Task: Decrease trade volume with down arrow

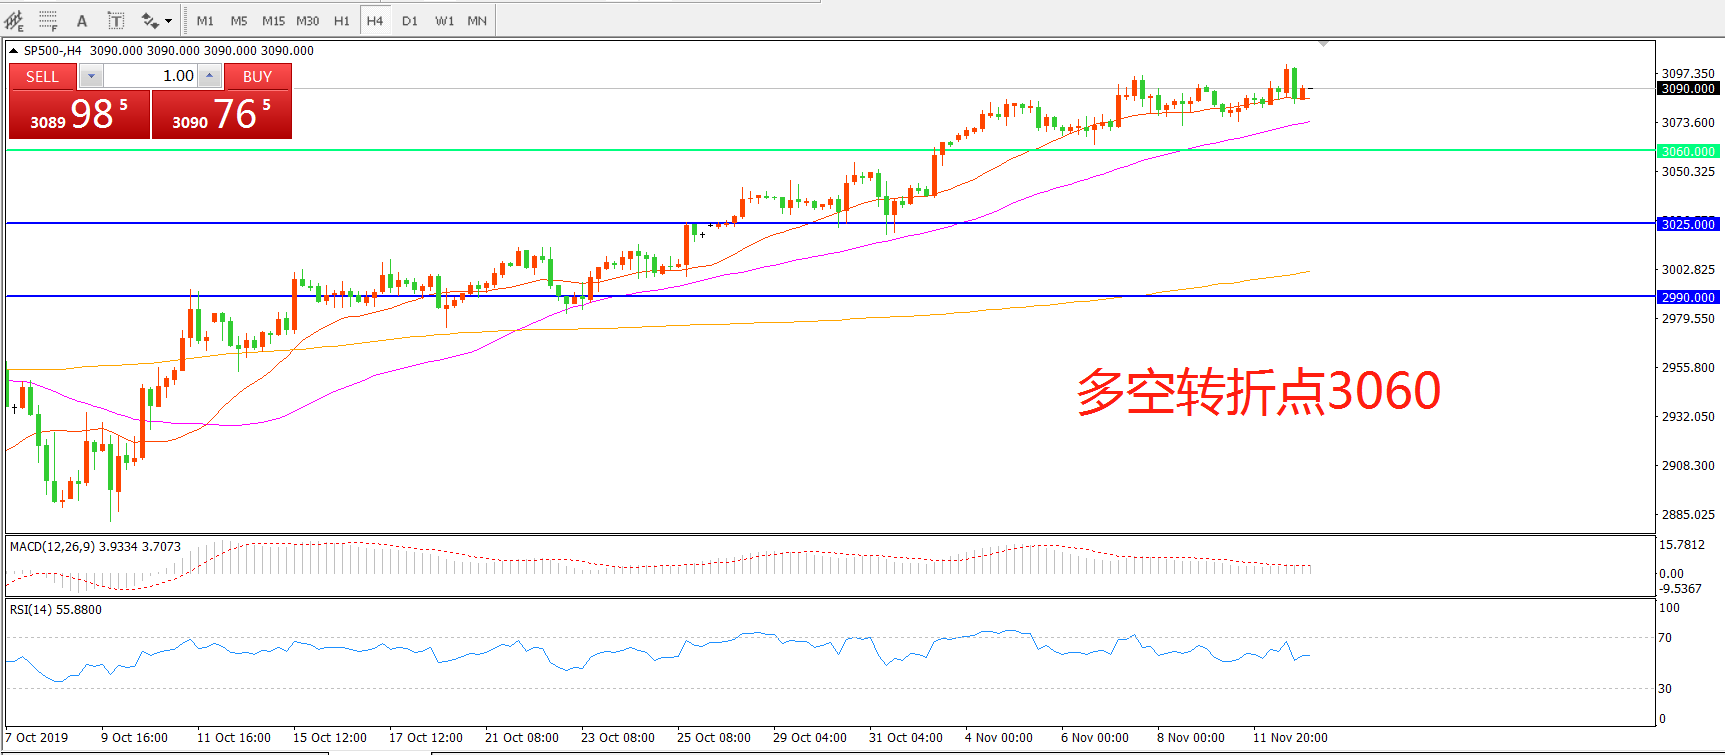Action: (x=91, y=76)
